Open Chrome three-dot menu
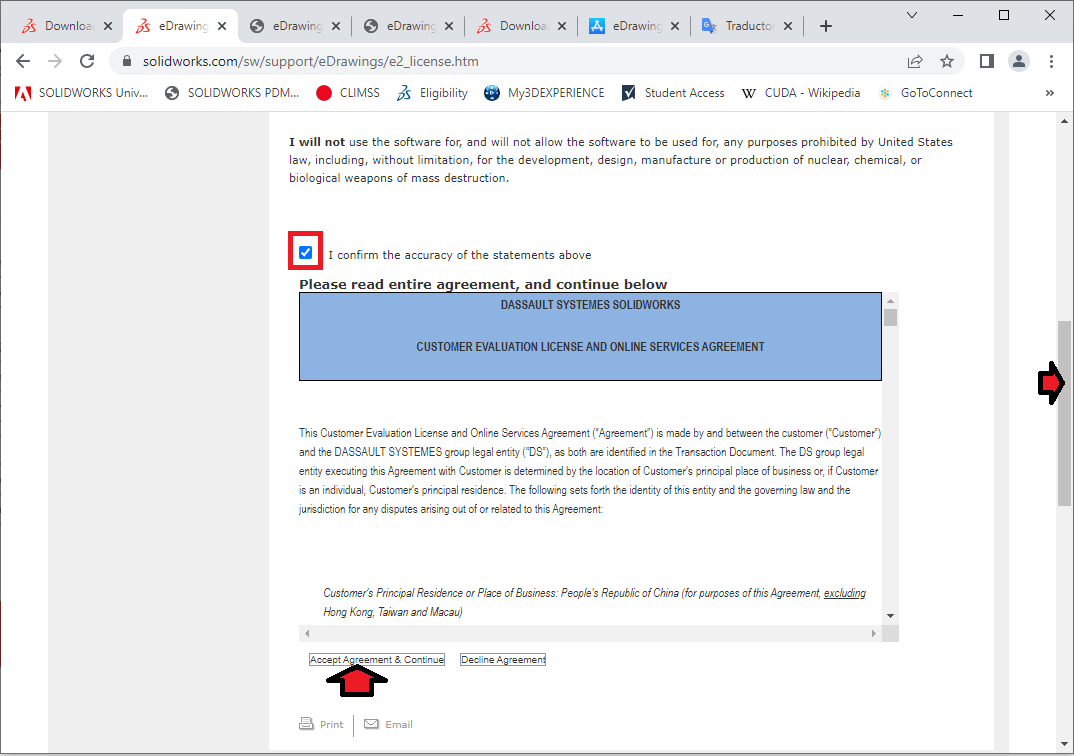 [1051, 61]
